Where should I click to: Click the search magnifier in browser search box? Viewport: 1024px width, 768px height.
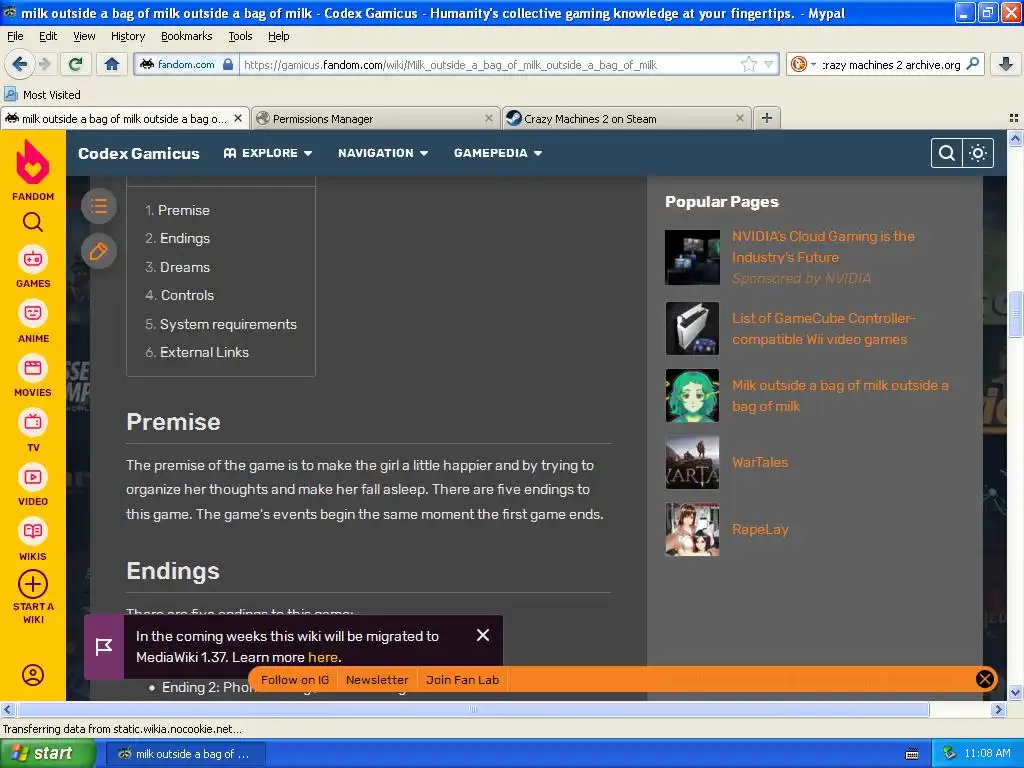click(972, 64)
